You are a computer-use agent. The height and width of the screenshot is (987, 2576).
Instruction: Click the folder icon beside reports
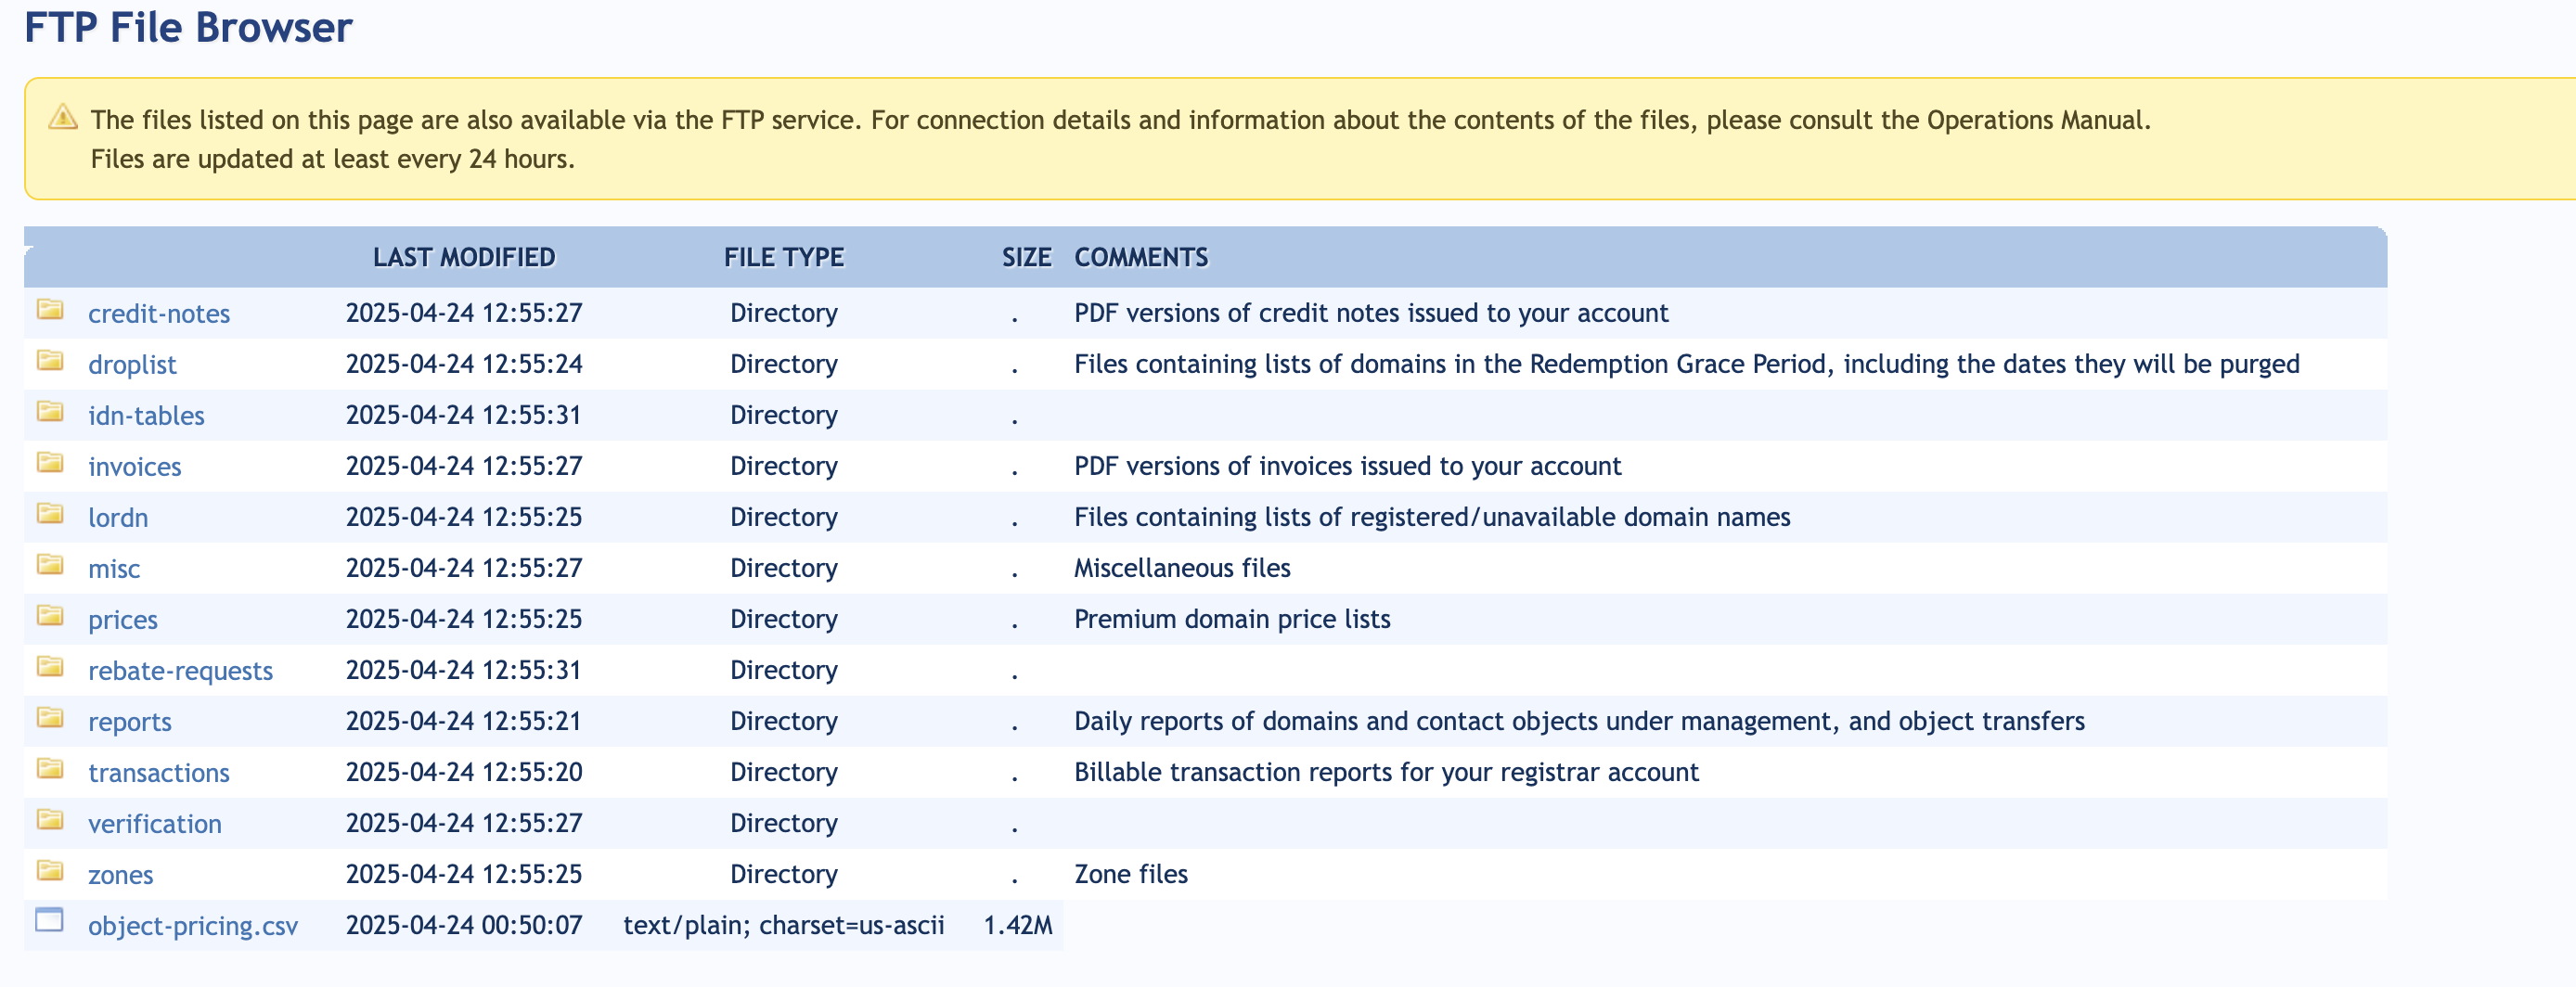click(50, 717)
